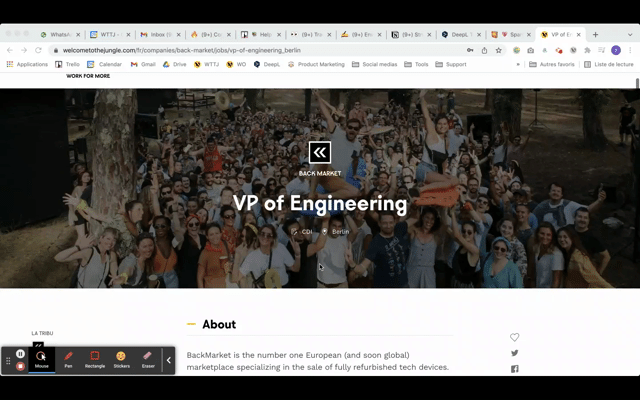Choose the Eraser tool

(x=148, y=359)
